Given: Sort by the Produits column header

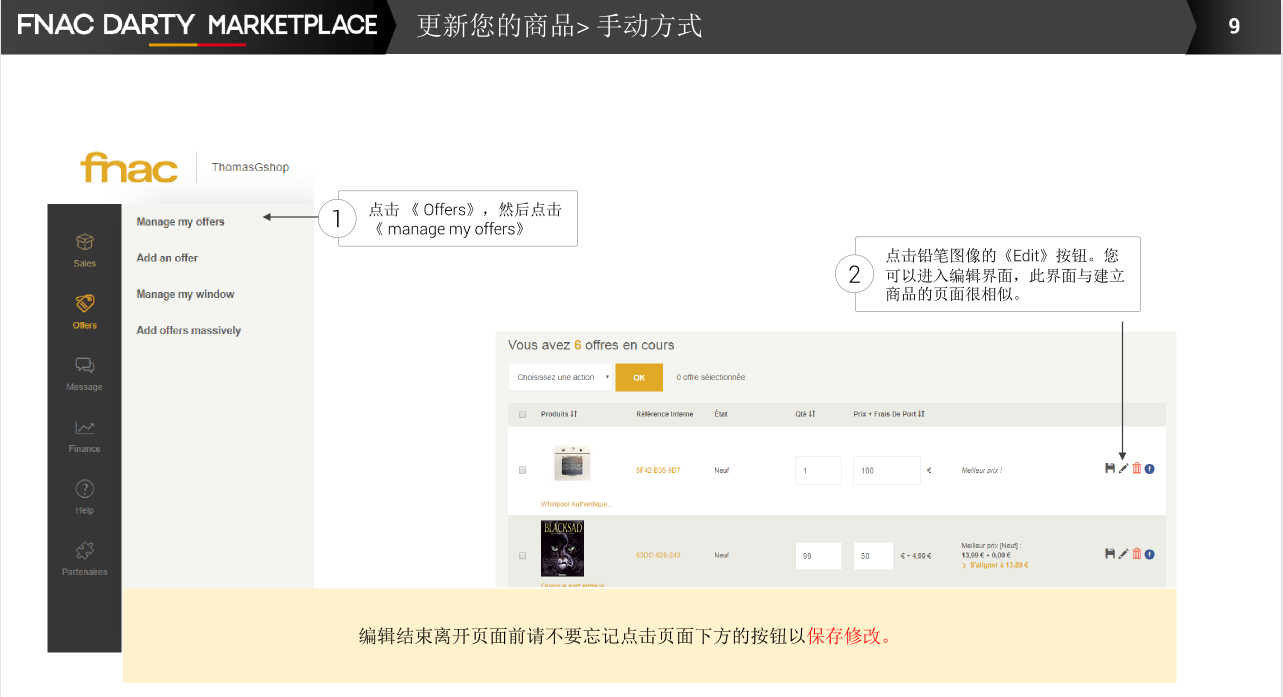Looking at the screenshot, I should point(558,413).
